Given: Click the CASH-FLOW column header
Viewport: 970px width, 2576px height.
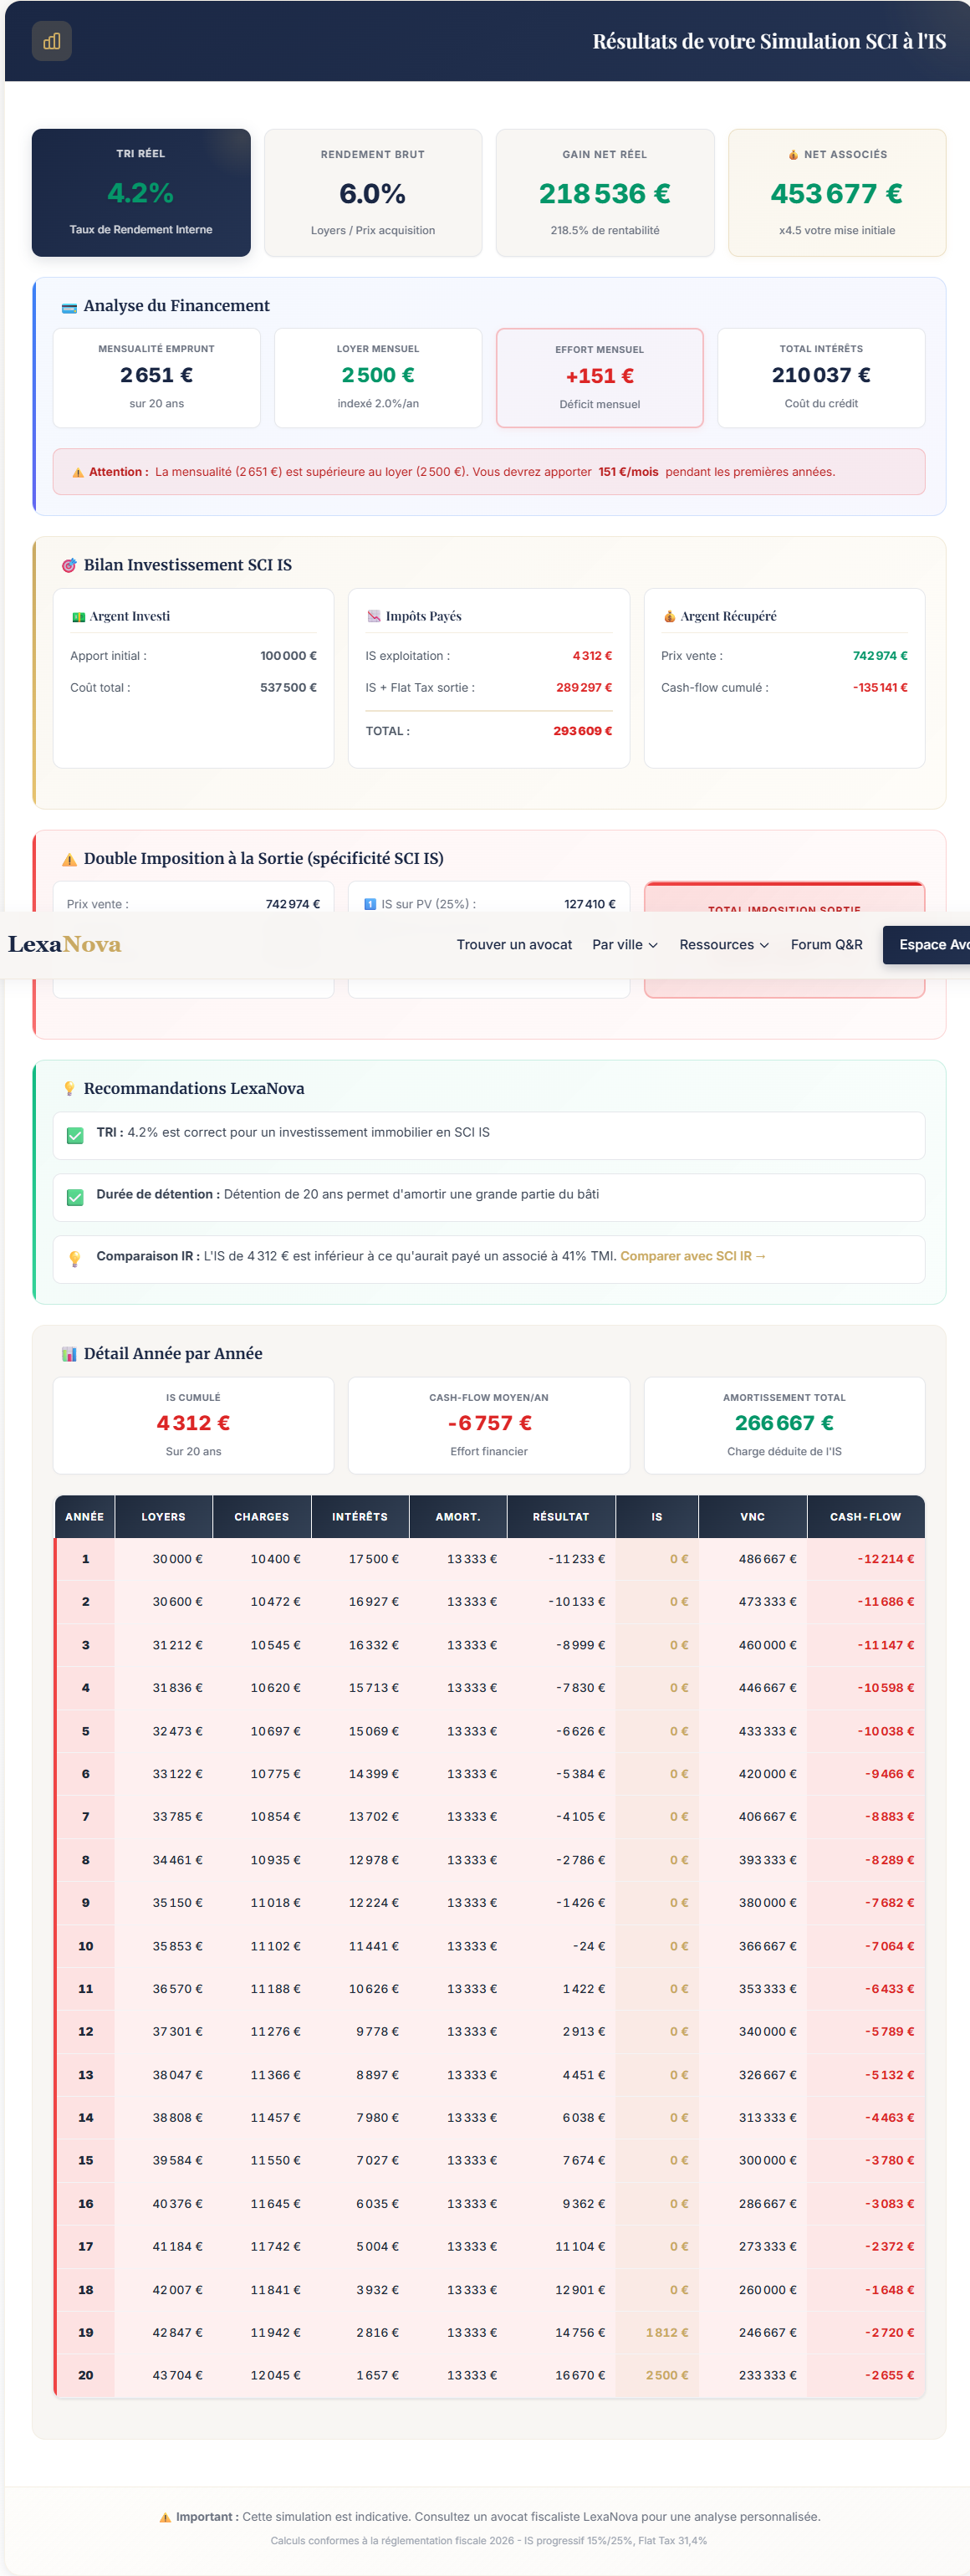Looking at the screenshot, I should [x=865, y=1517].
